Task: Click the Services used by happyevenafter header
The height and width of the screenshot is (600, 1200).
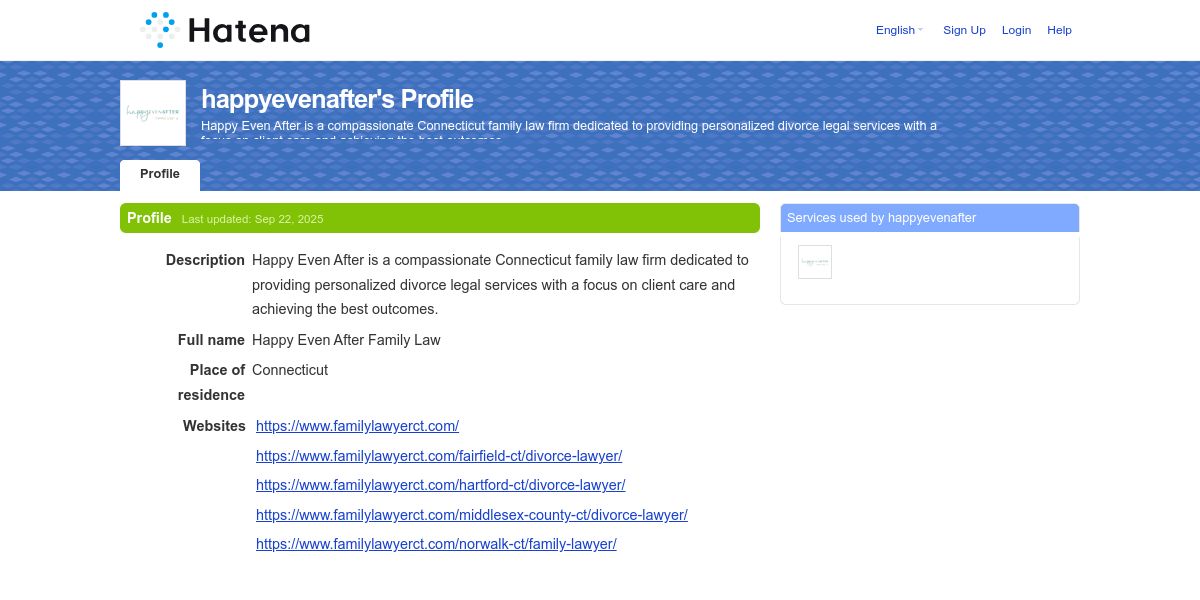Action: tap(881, 218)
